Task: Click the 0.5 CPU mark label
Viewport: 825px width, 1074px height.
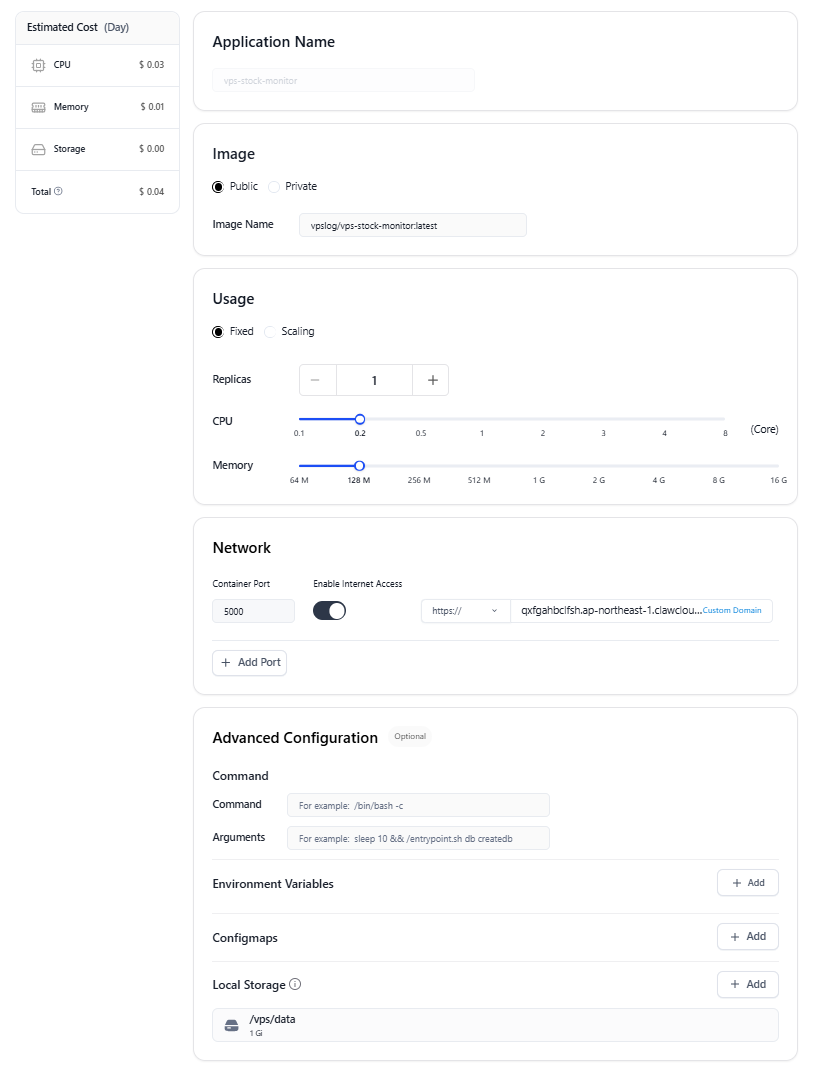Action: pos(421,433)
